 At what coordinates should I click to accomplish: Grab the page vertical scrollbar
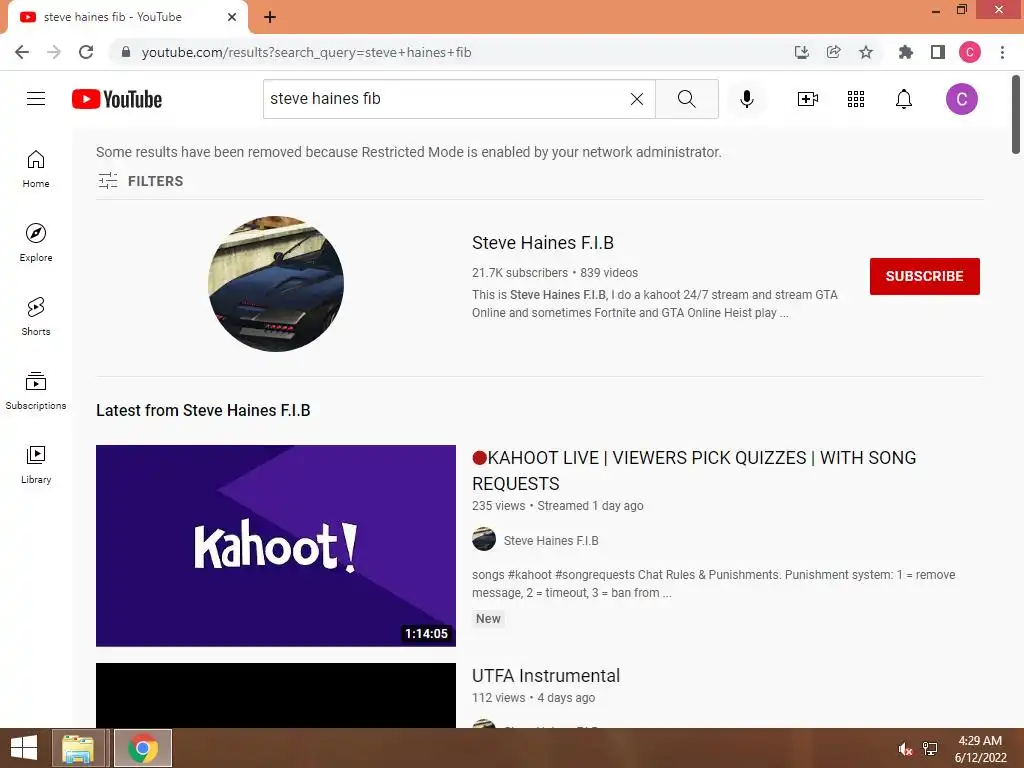(x=1016, y=115)
